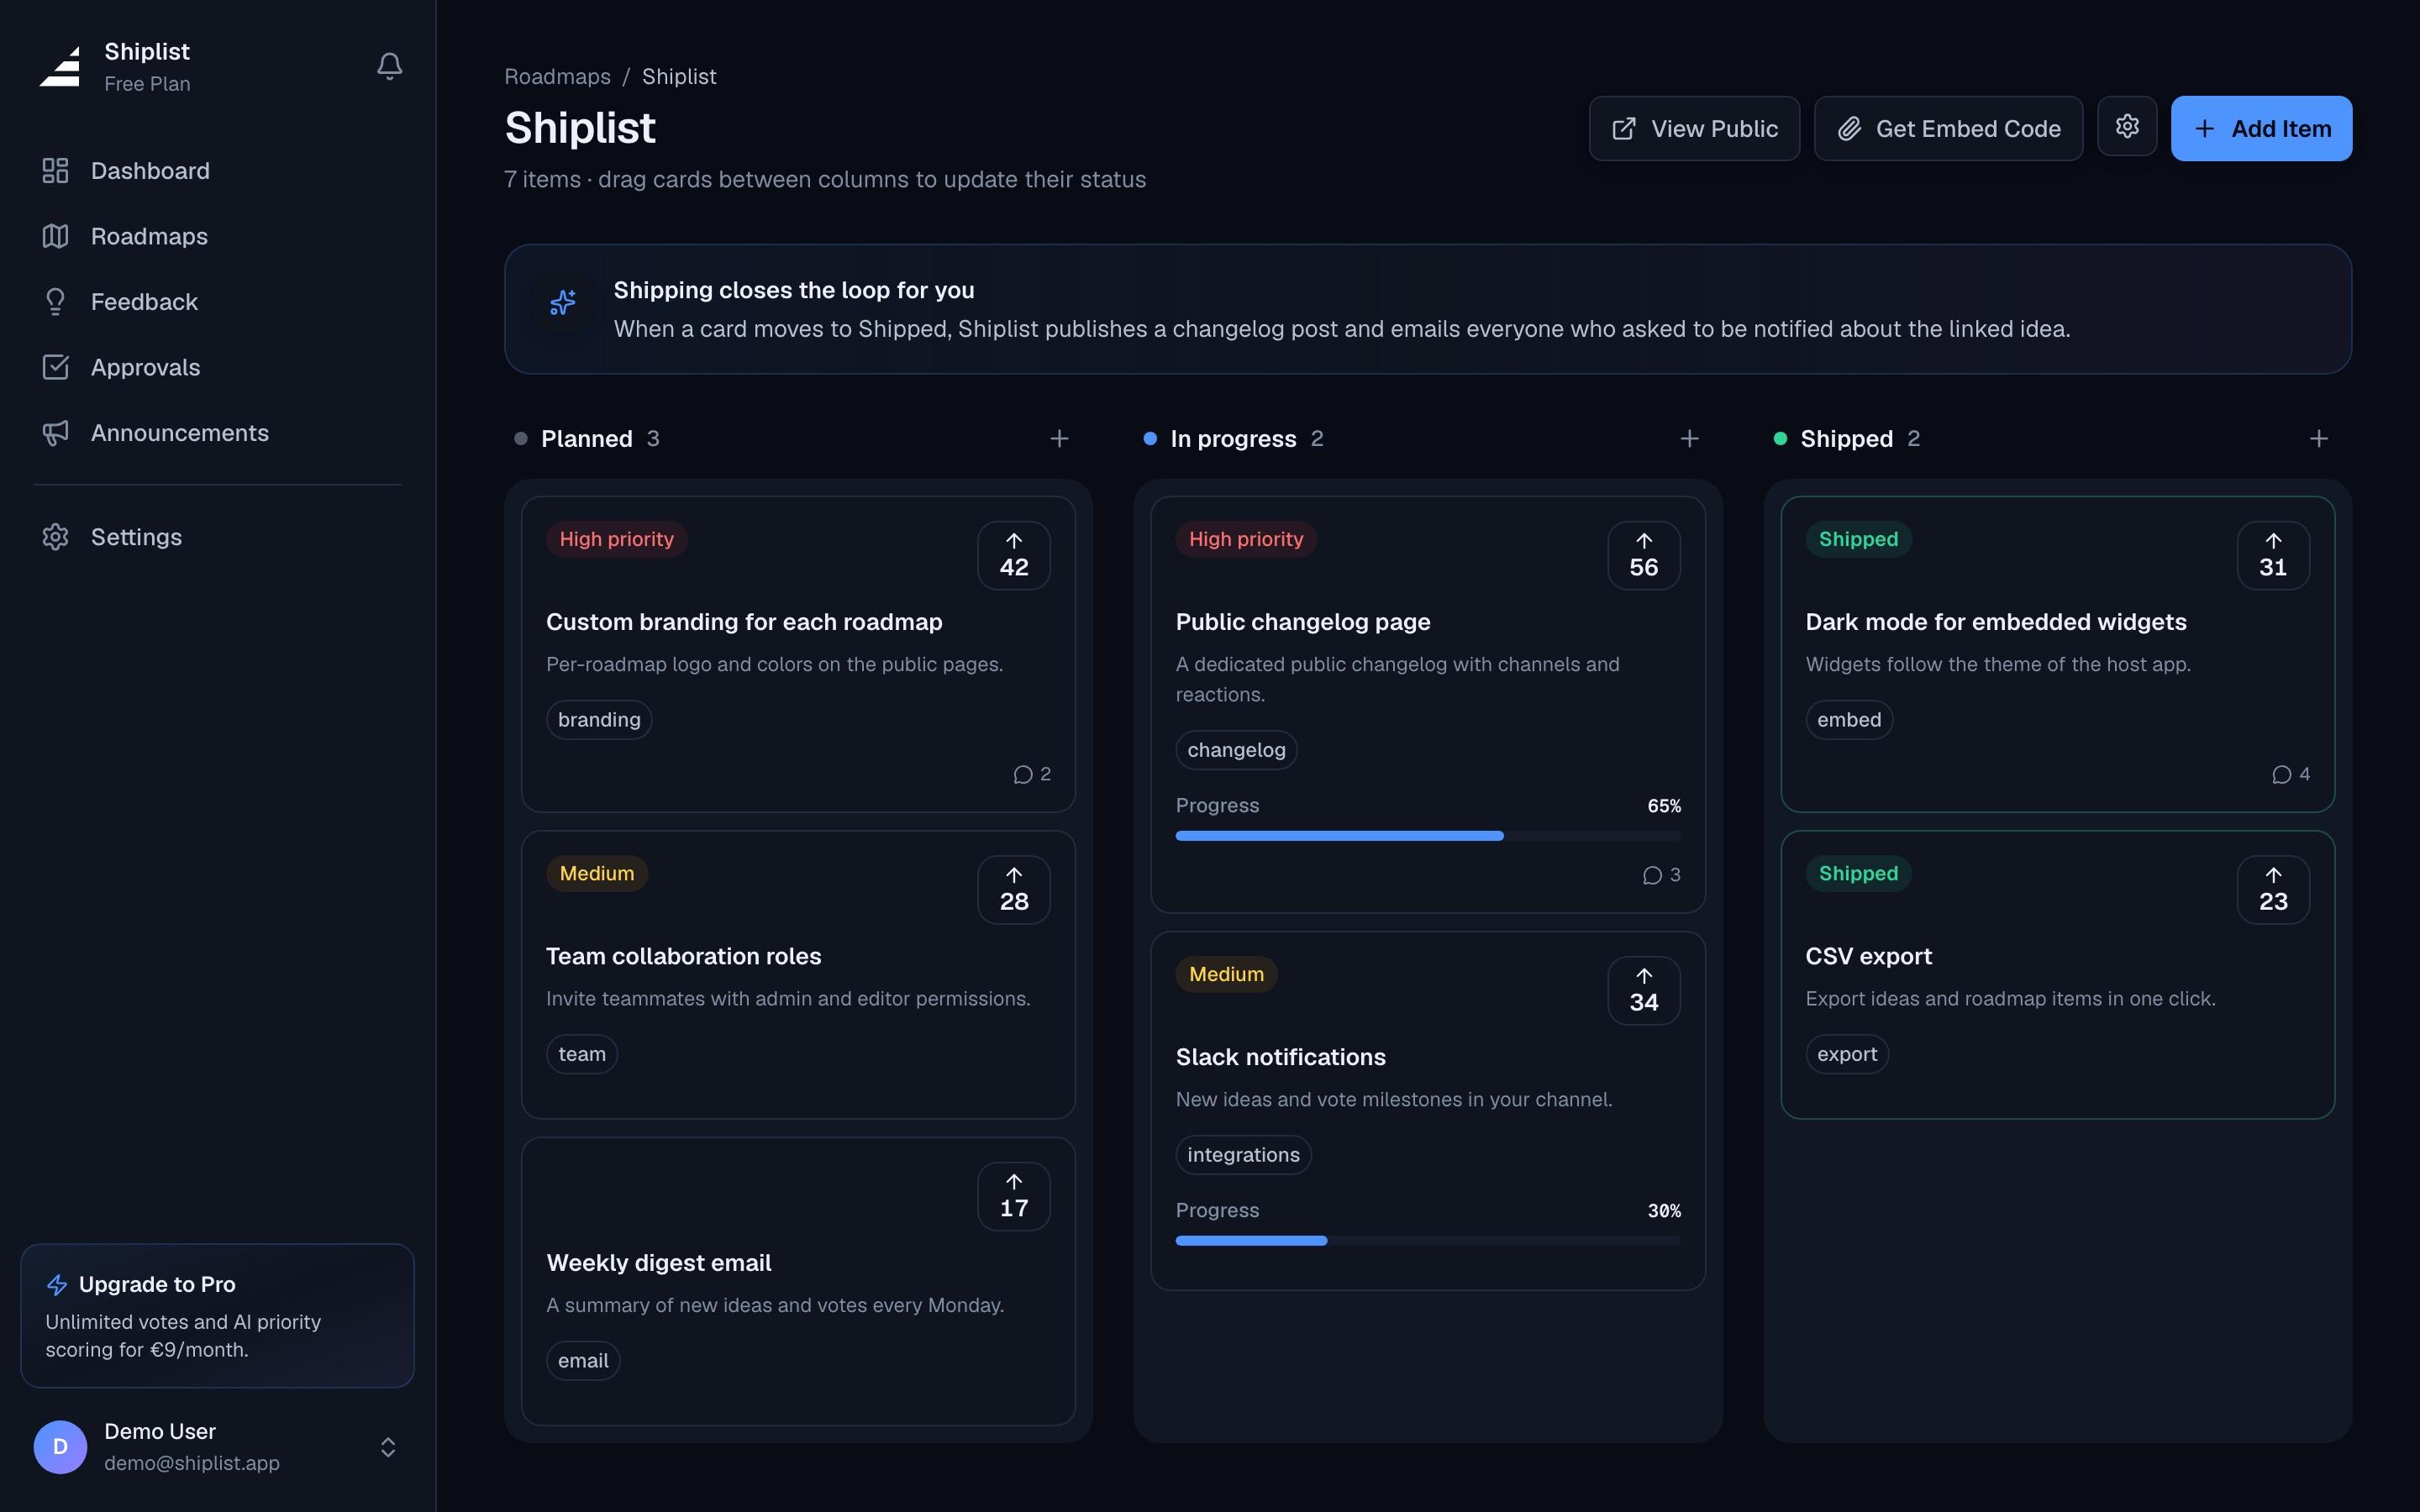Click High priority badge on Public changelog

coord(1246,539)
